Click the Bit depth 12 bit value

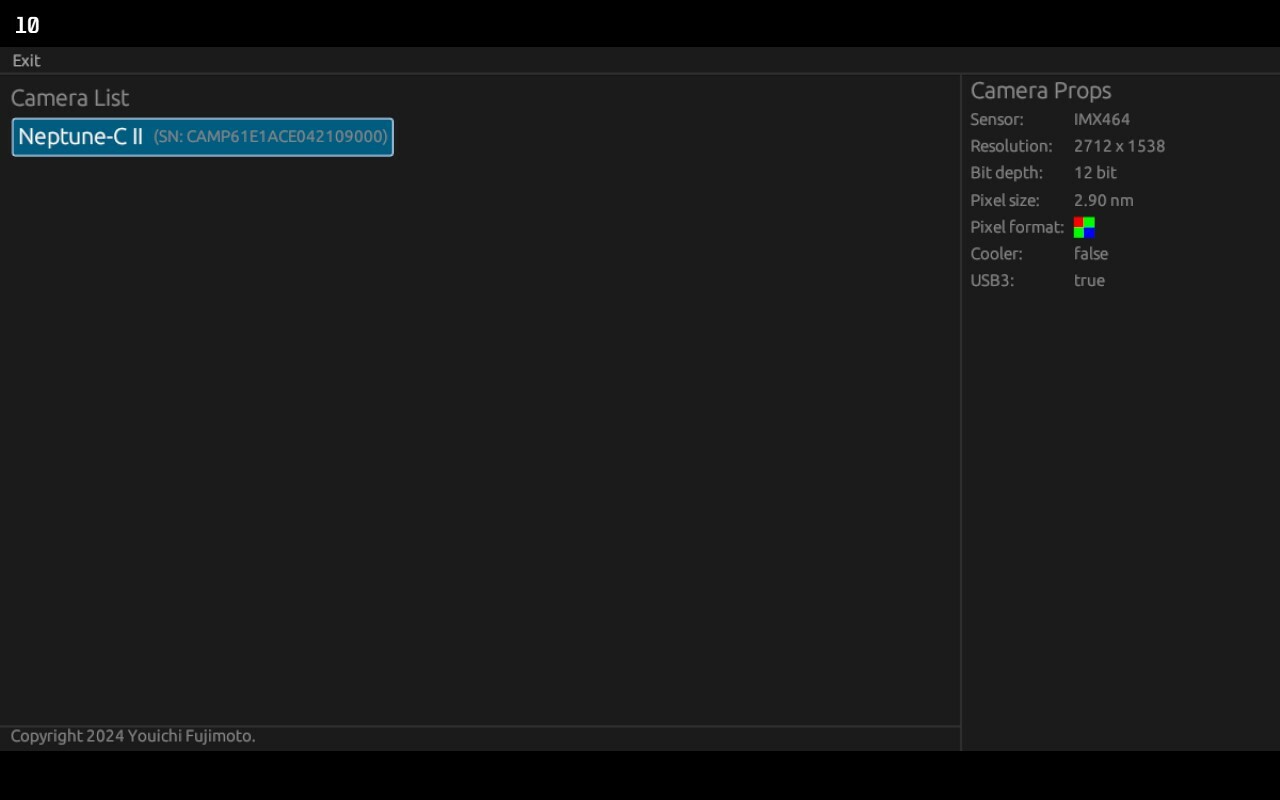coord(1095,173)
